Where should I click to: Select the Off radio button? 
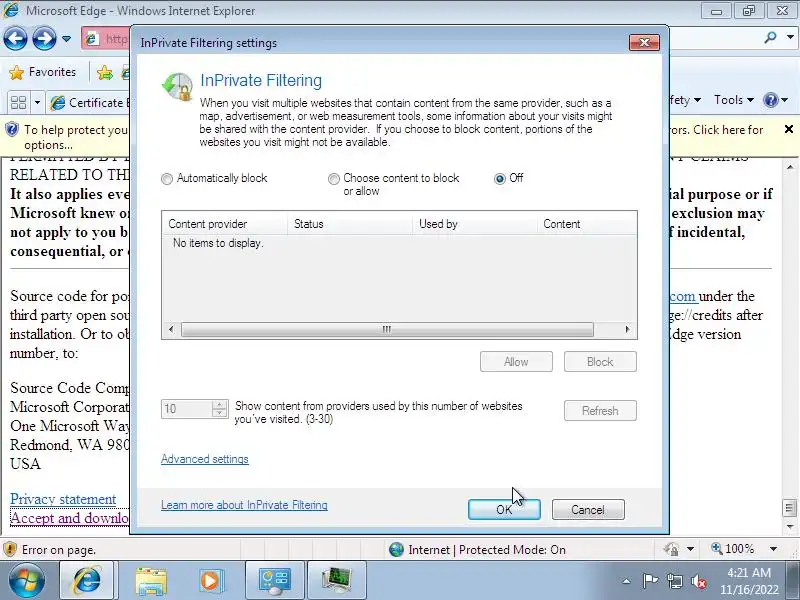coord(509,178)
